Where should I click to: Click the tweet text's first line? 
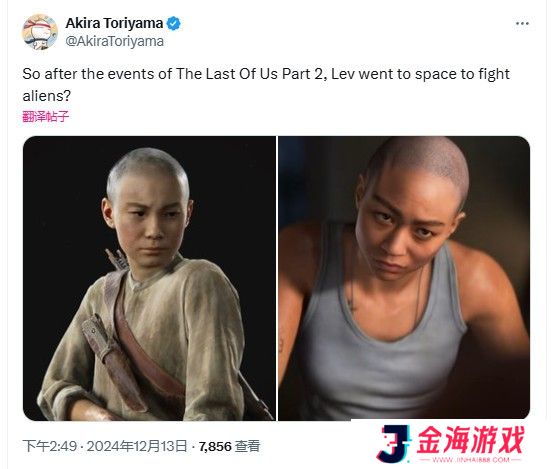(266, 74)
